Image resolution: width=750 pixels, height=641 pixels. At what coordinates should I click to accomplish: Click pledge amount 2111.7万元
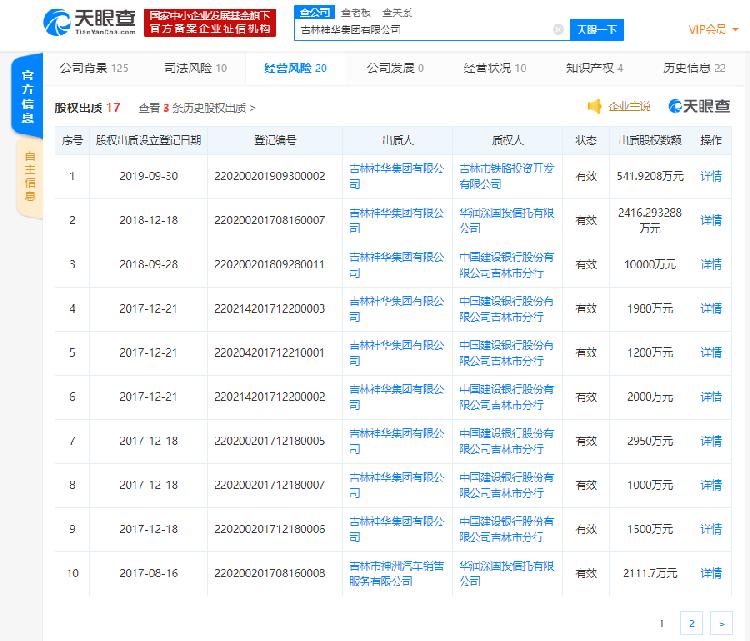[650, 573]
